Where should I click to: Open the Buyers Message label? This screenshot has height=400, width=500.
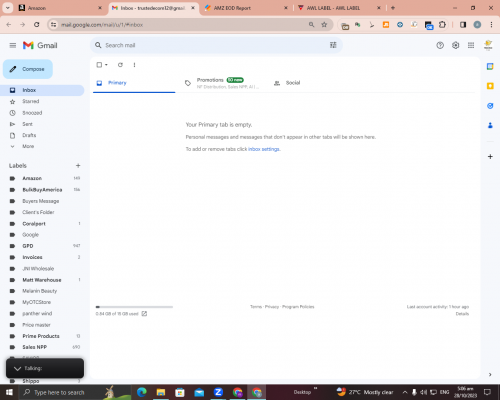(42, 201)
